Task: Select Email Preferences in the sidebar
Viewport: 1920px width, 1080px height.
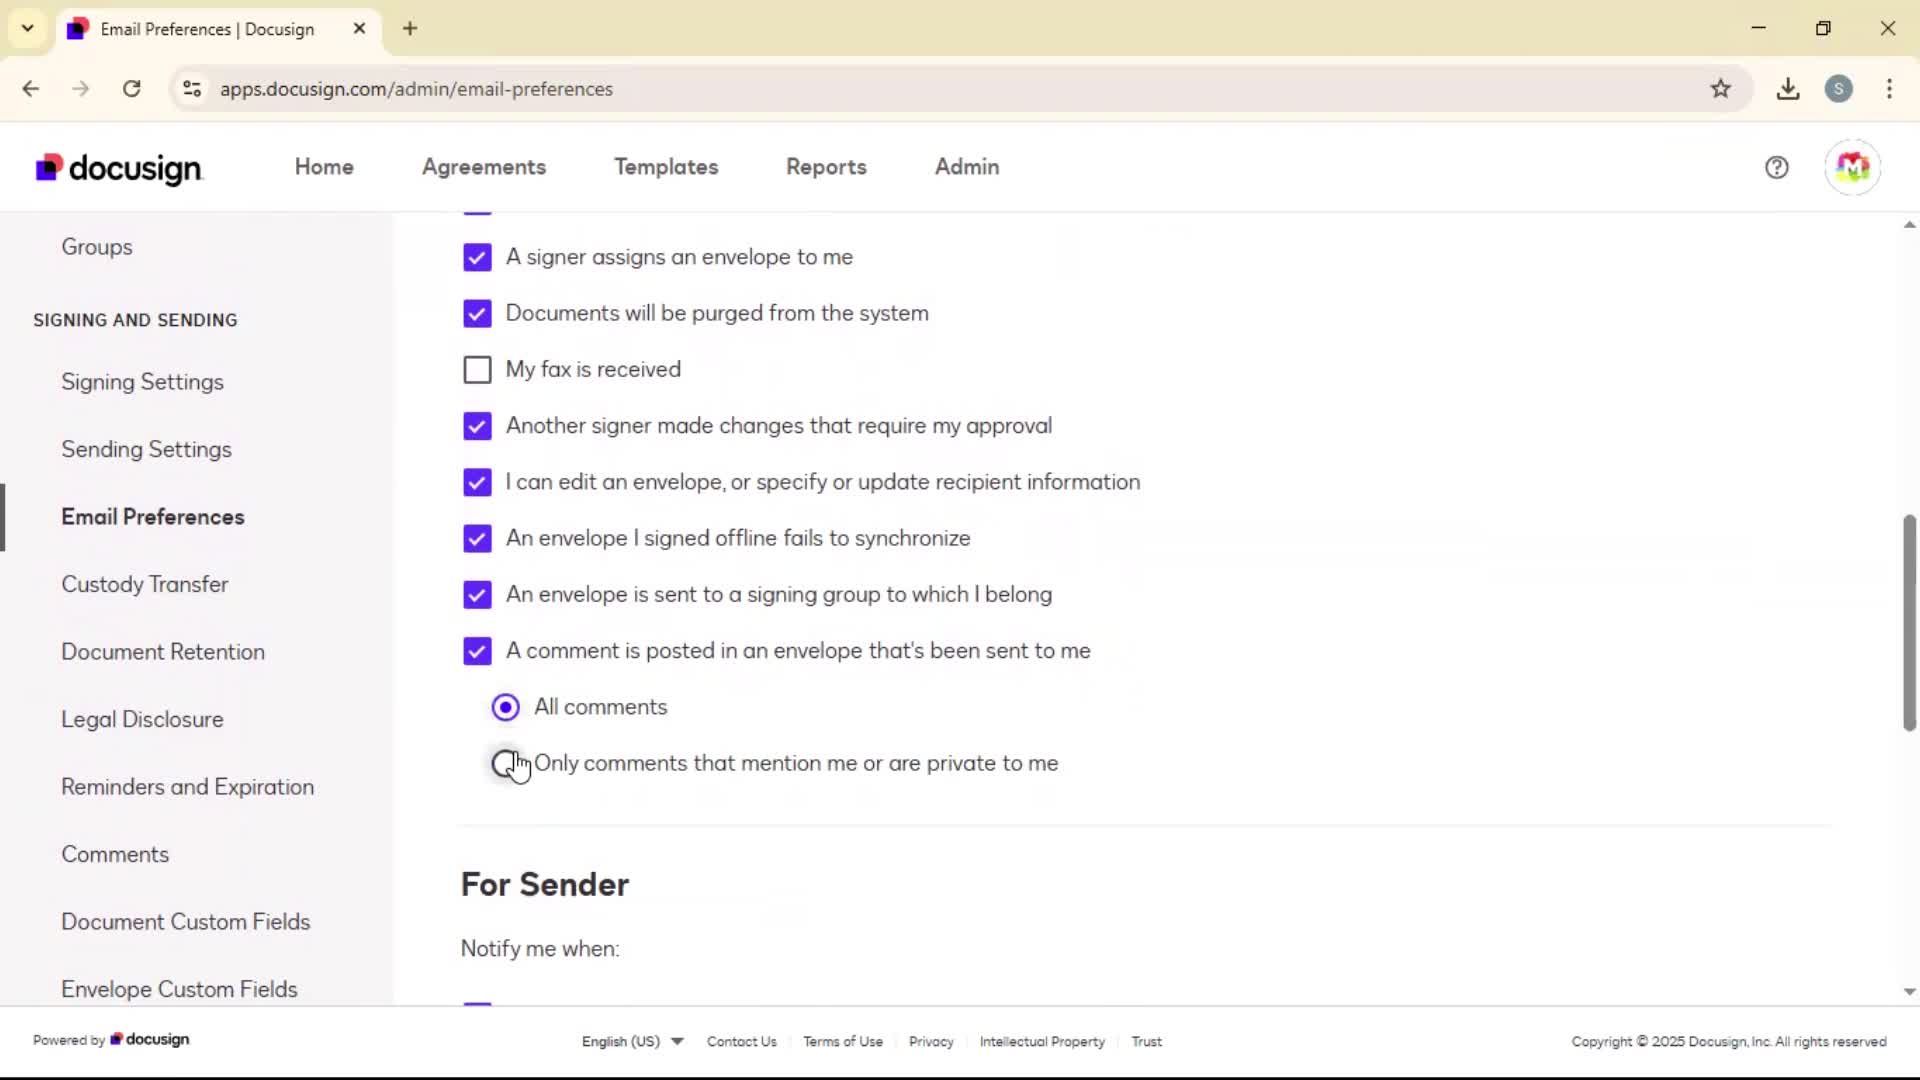Action: click(153, 517)
